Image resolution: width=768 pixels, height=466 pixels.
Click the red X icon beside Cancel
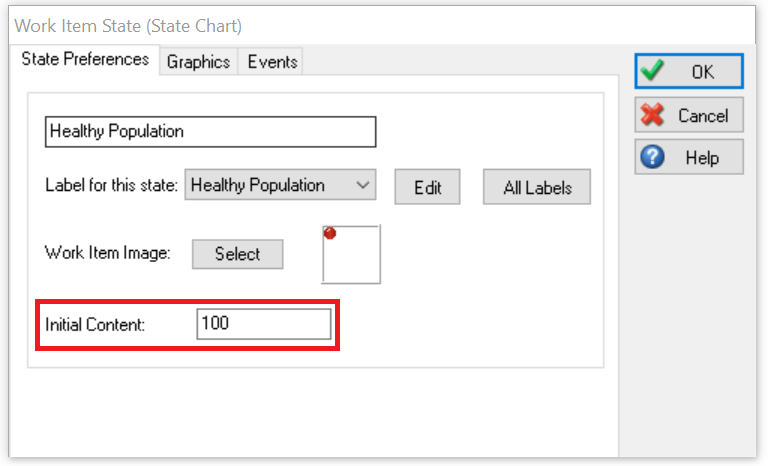pyautogui.click(x=652, y=114)
